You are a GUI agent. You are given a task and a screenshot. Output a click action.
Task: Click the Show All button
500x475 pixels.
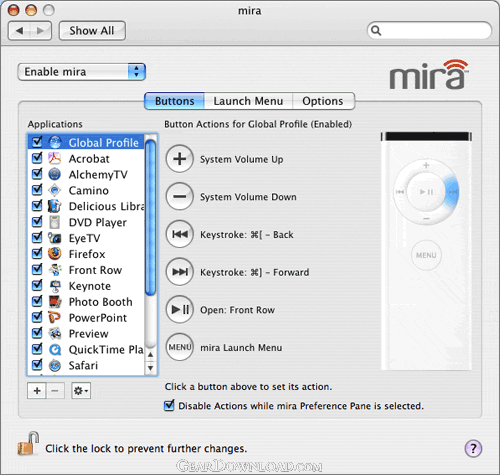[92, 31]
